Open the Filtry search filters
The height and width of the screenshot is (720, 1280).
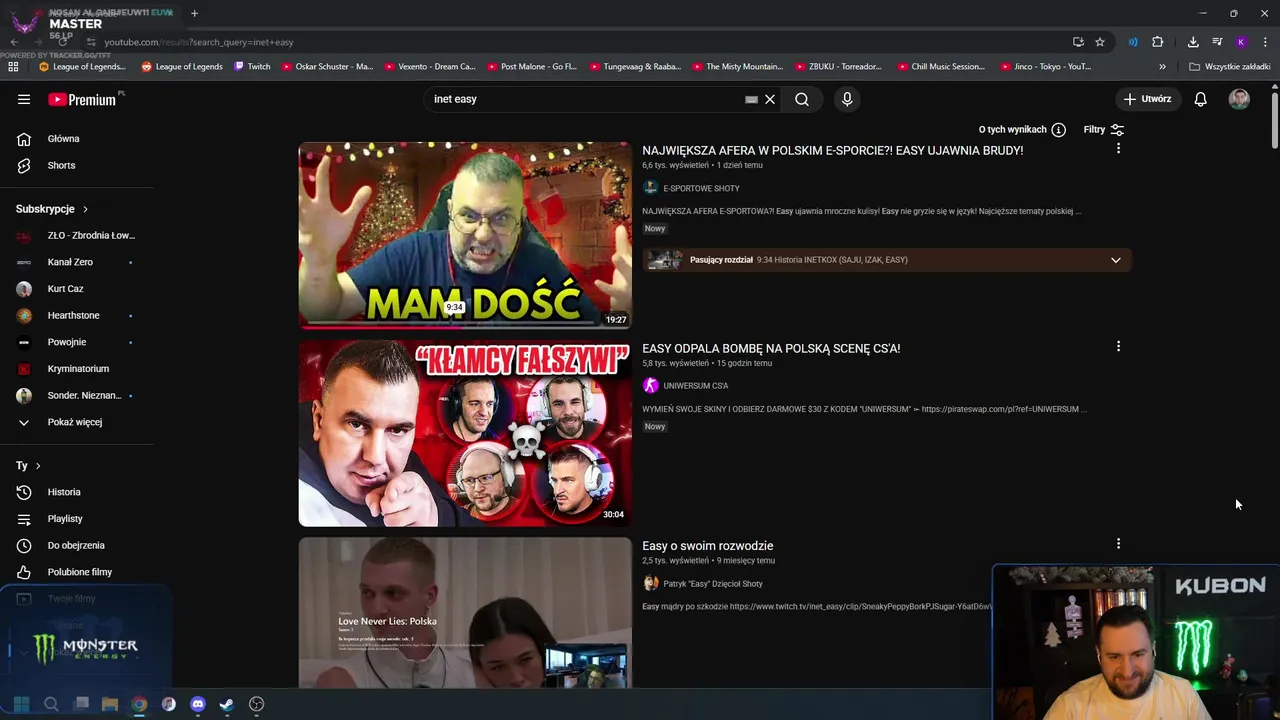(1104, 129)
